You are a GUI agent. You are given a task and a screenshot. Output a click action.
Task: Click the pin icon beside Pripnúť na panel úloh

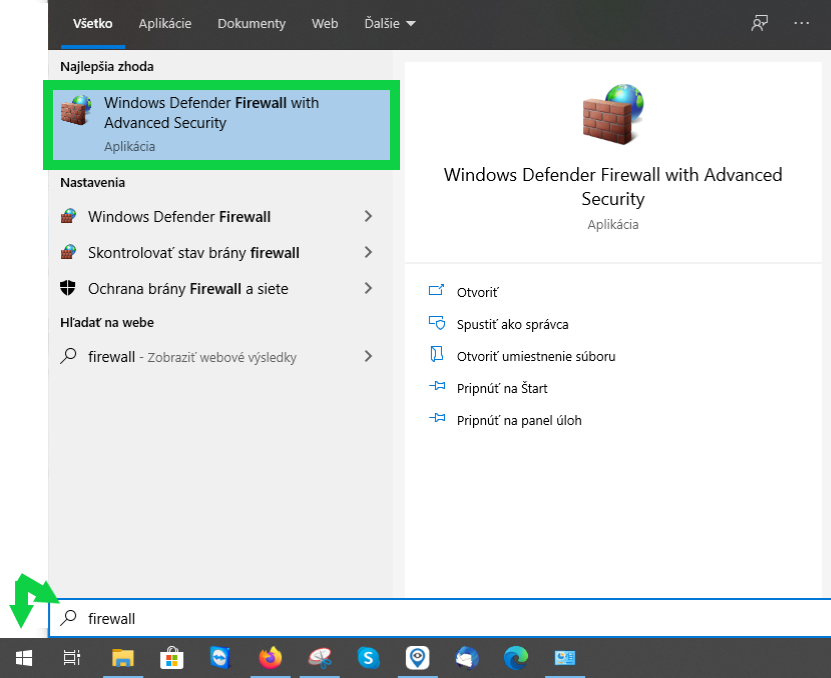(x=437, y=418)
